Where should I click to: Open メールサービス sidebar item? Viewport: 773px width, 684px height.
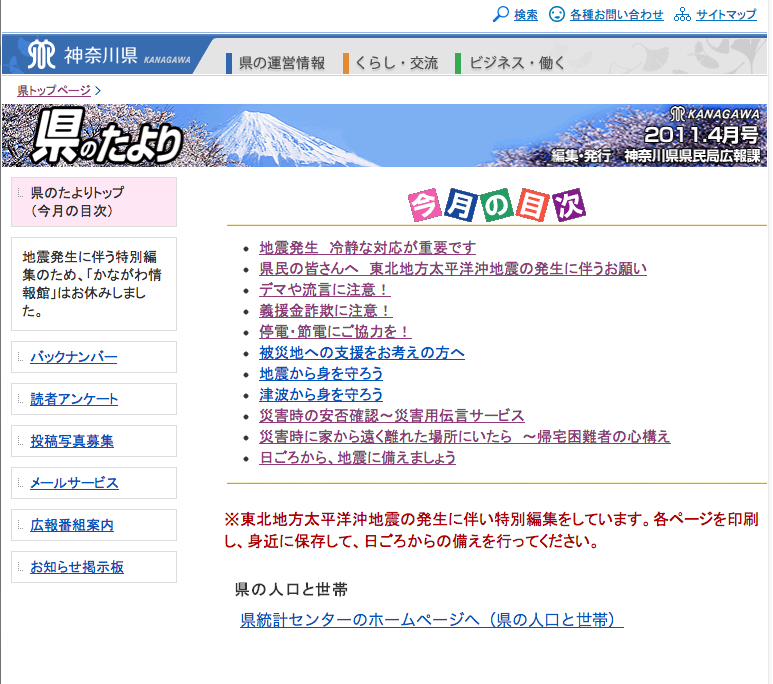74,483
